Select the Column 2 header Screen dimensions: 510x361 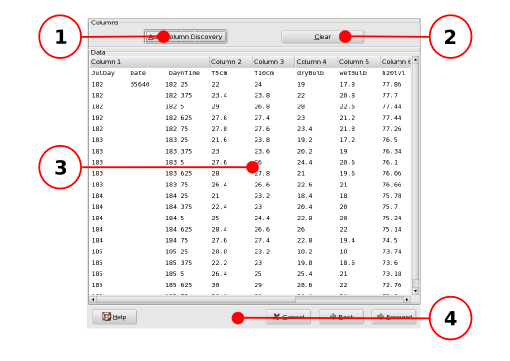pyautogui.click(x=231, y=62)
